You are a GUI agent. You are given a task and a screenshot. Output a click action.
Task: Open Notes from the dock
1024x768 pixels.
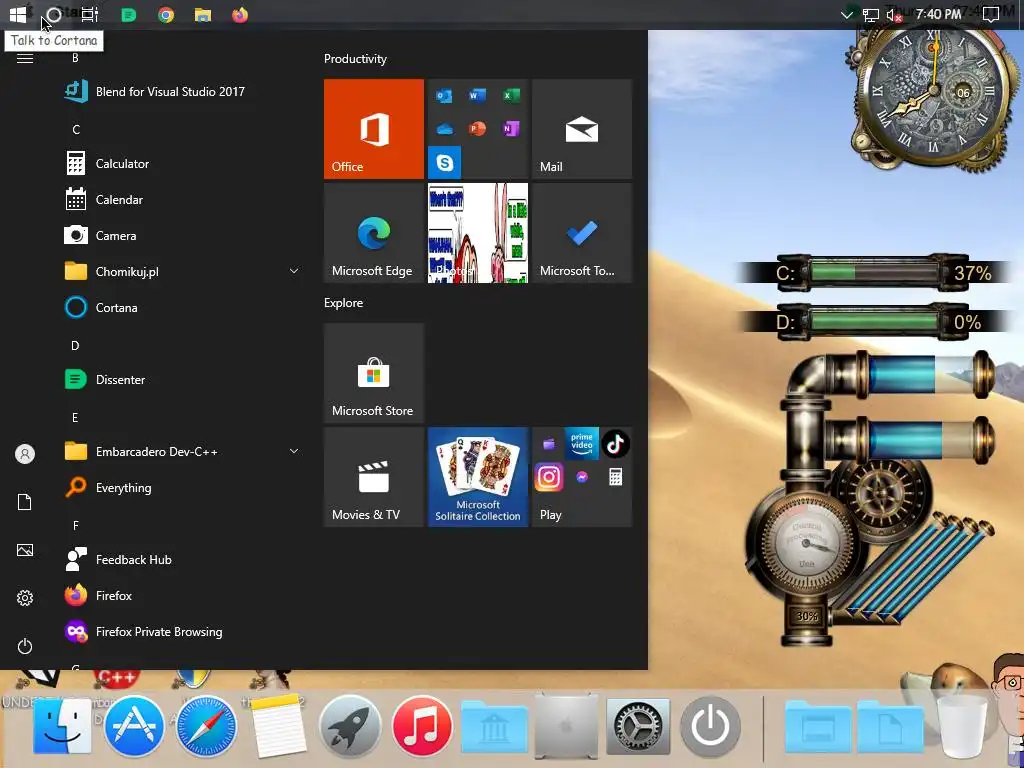point(278,726)
